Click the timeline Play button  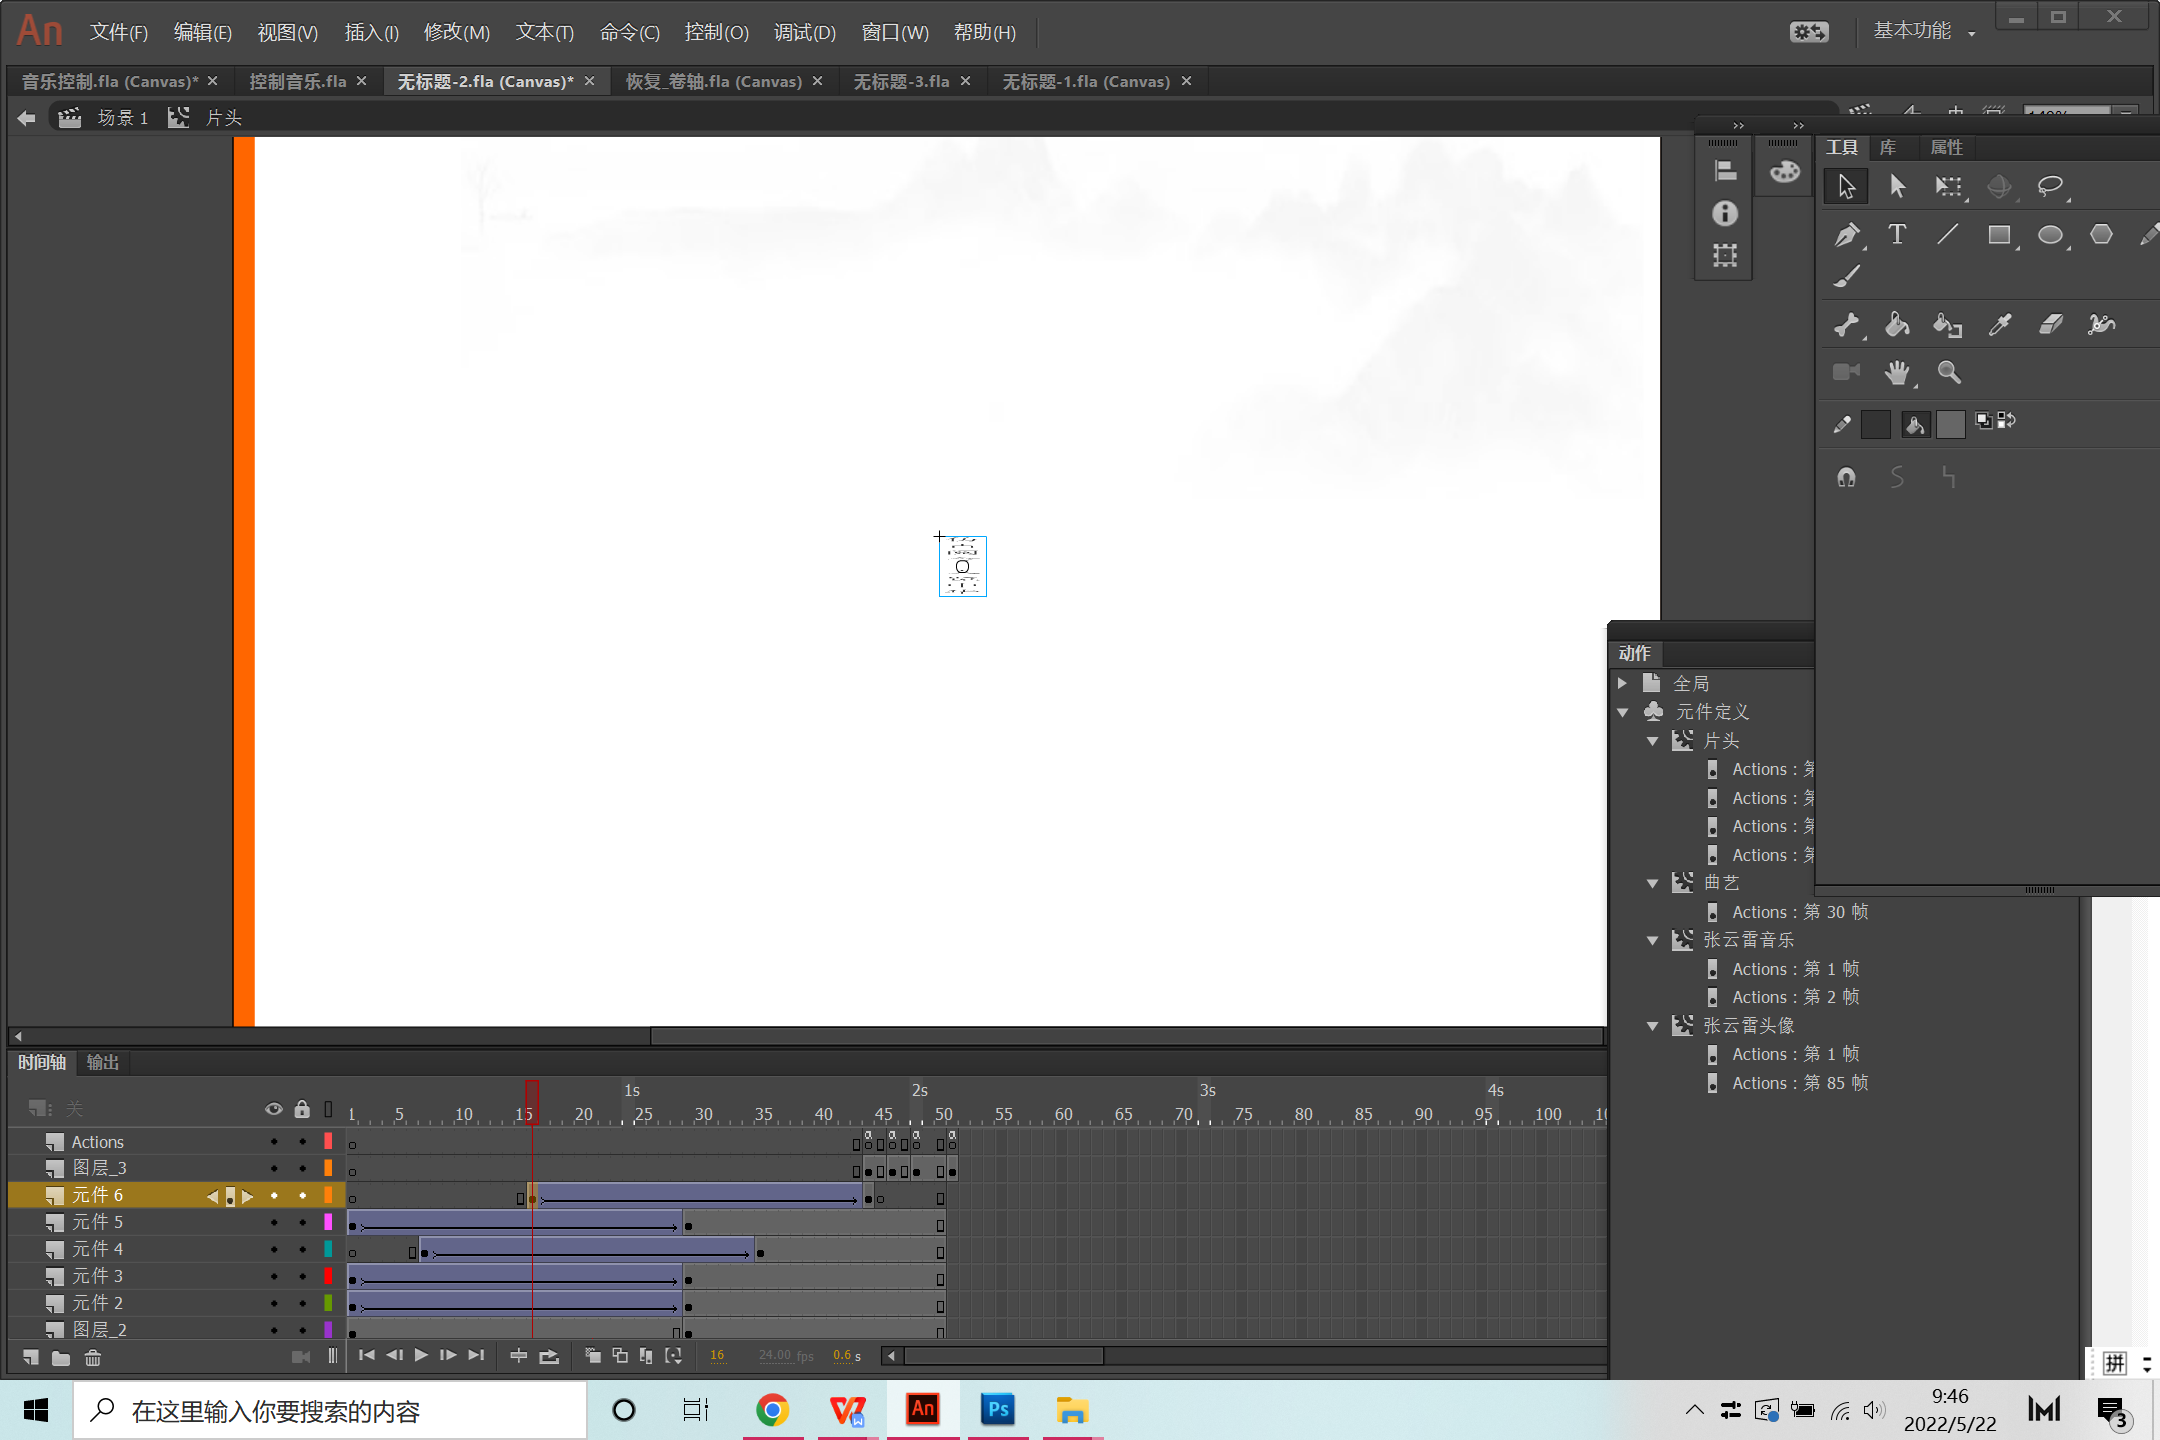coord(421,1356)
